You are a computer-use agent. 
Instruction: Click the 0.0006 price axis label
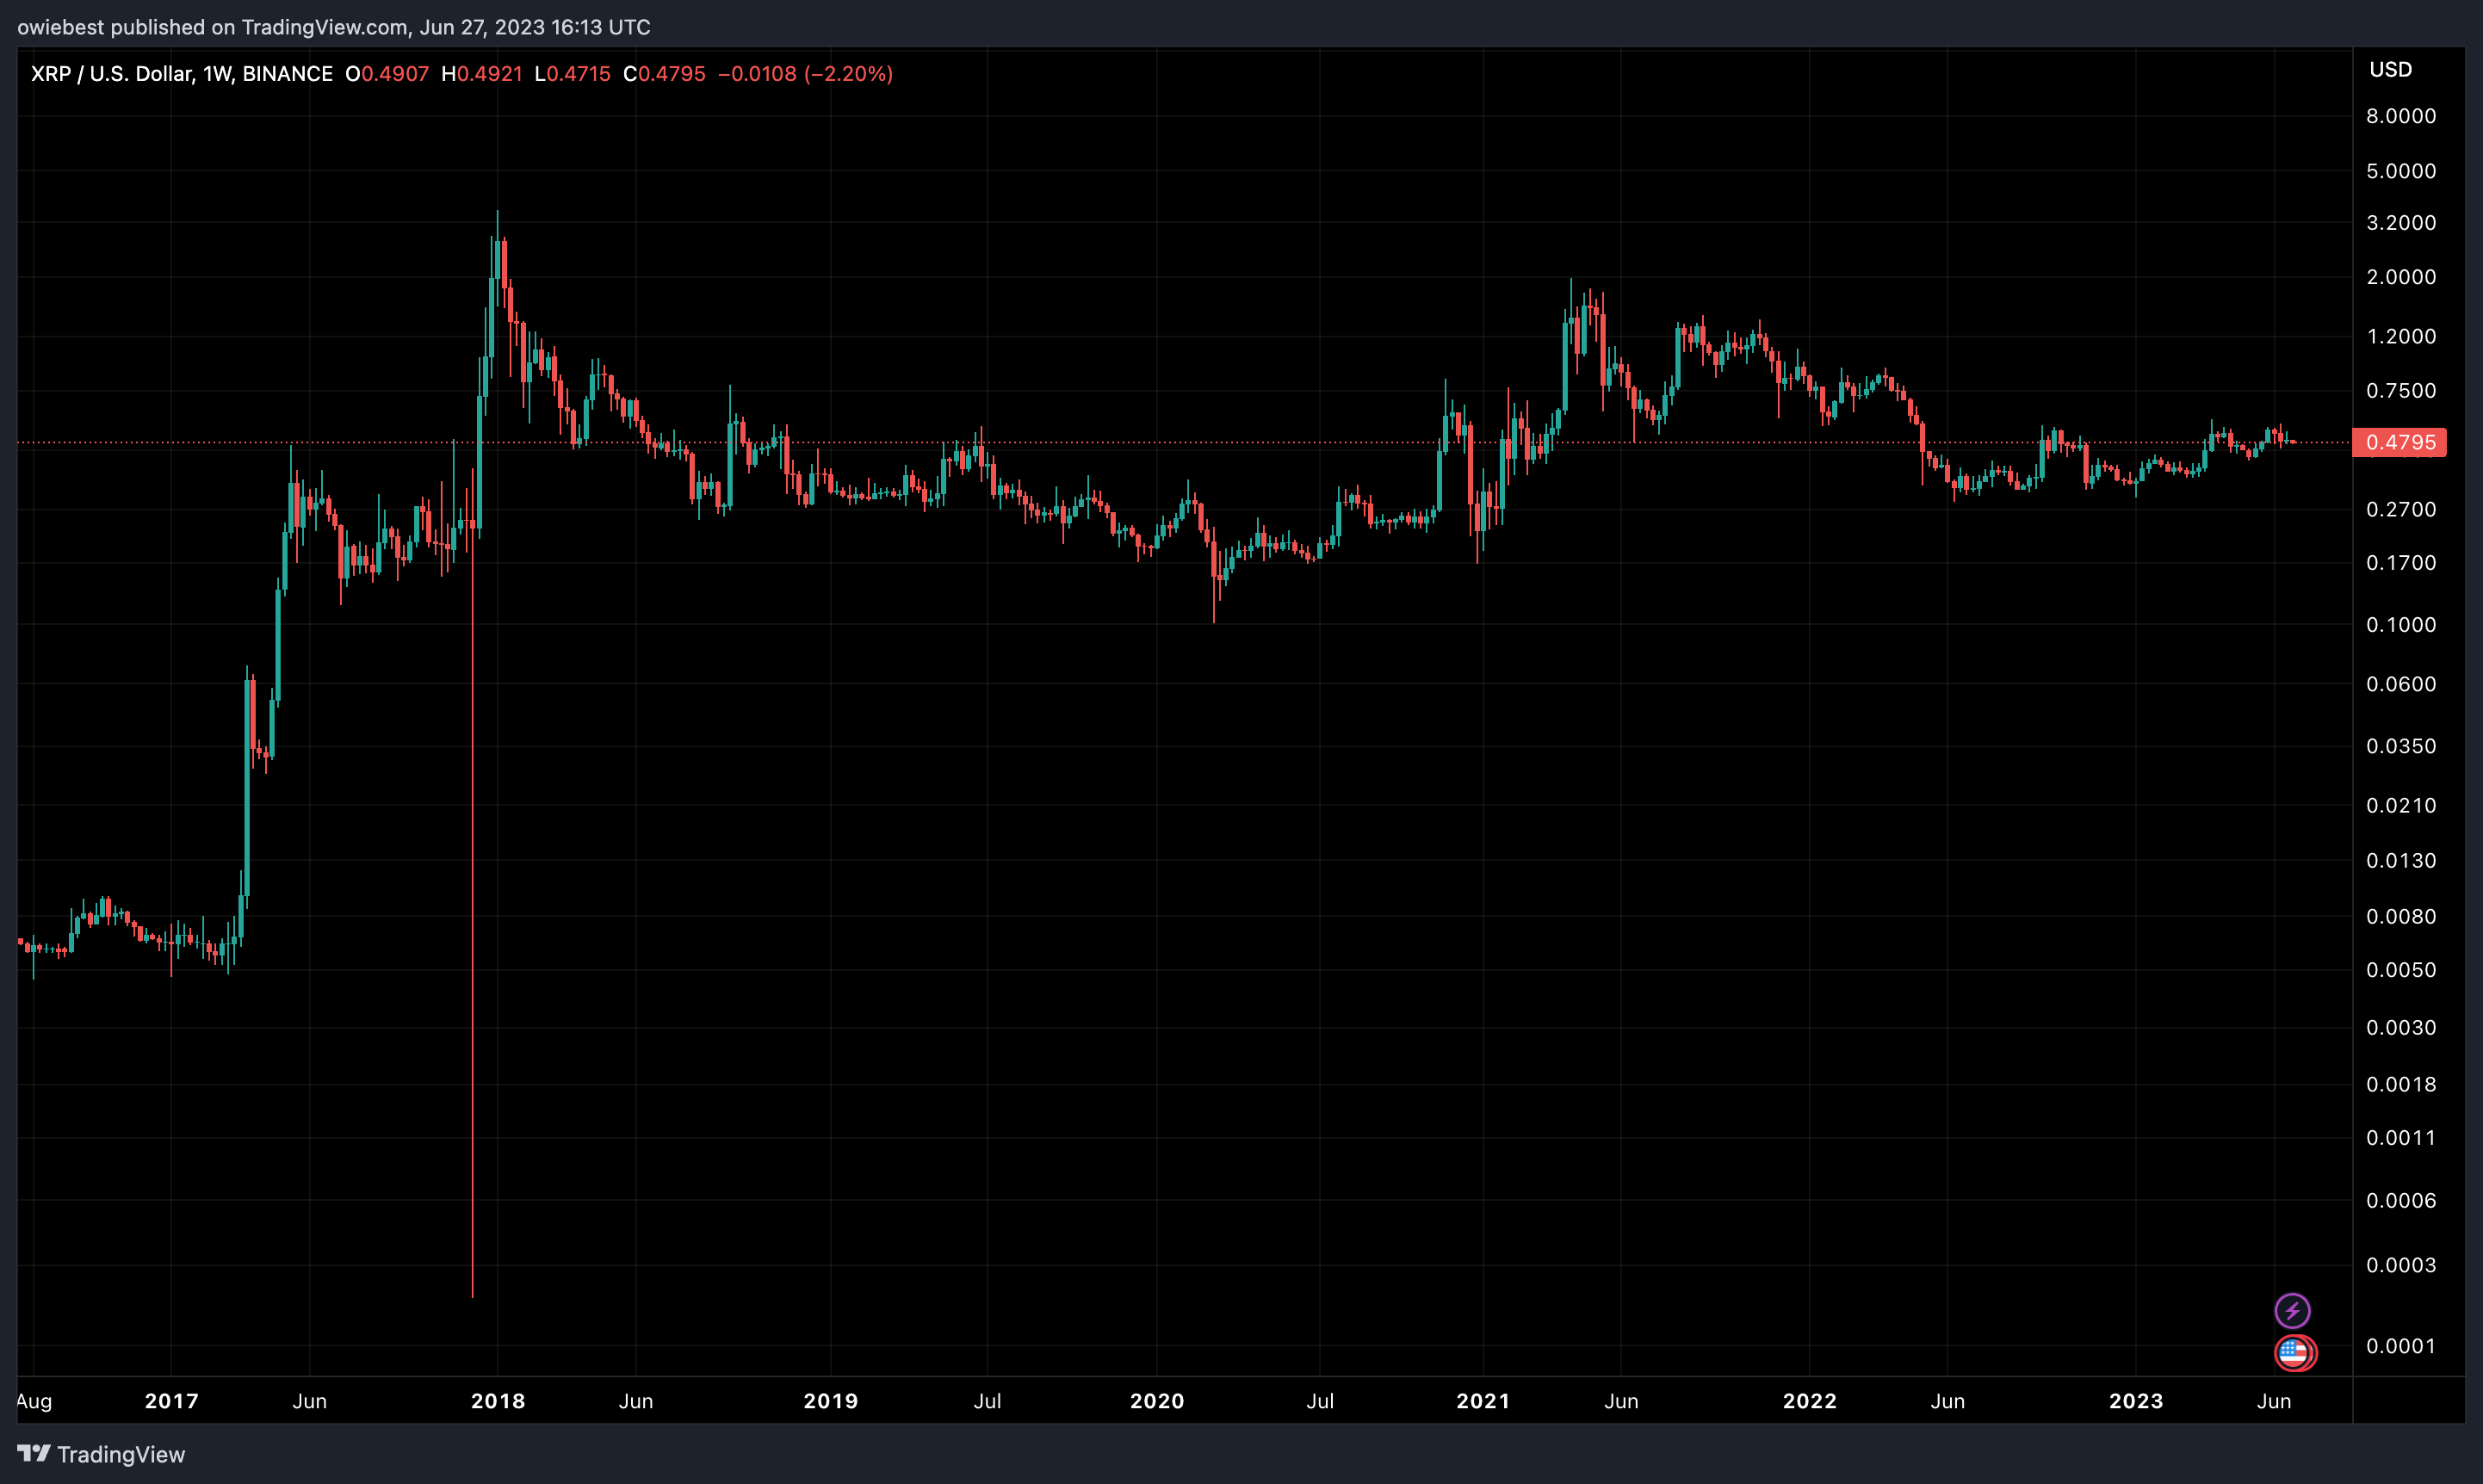pos(2400,1200)
